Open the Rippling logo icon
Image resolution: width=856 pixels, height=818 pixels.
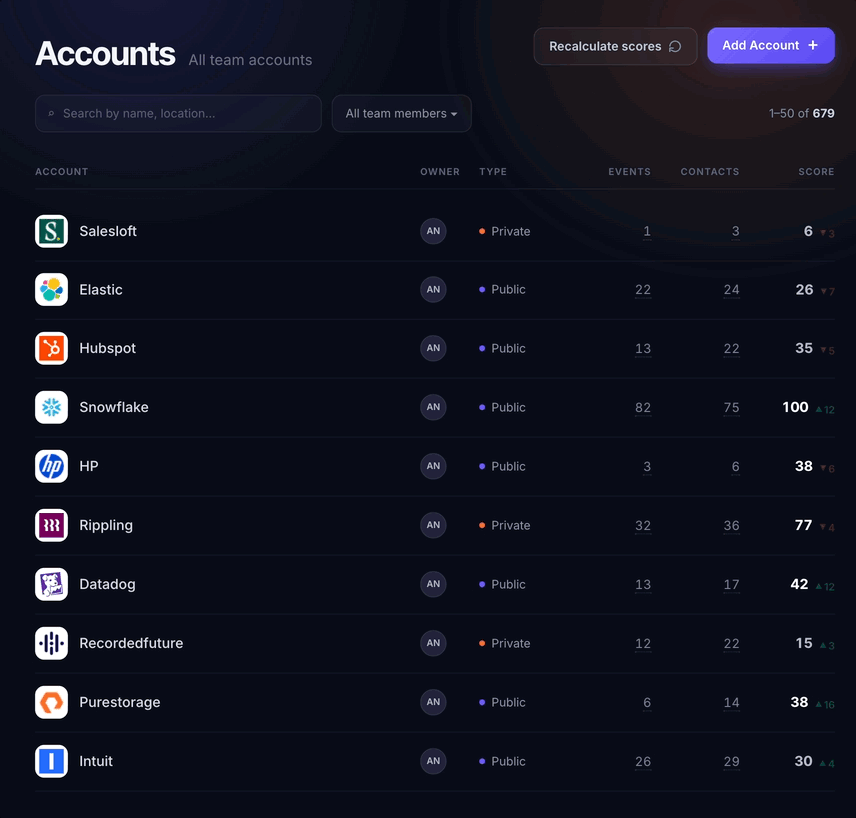tap(51, 525)
